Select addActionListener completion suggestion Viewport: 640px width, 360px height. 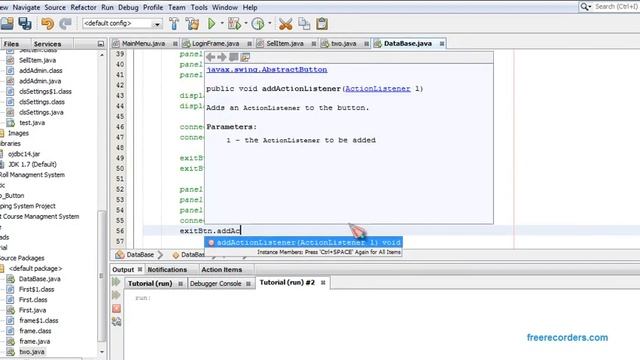coord(304,242)
